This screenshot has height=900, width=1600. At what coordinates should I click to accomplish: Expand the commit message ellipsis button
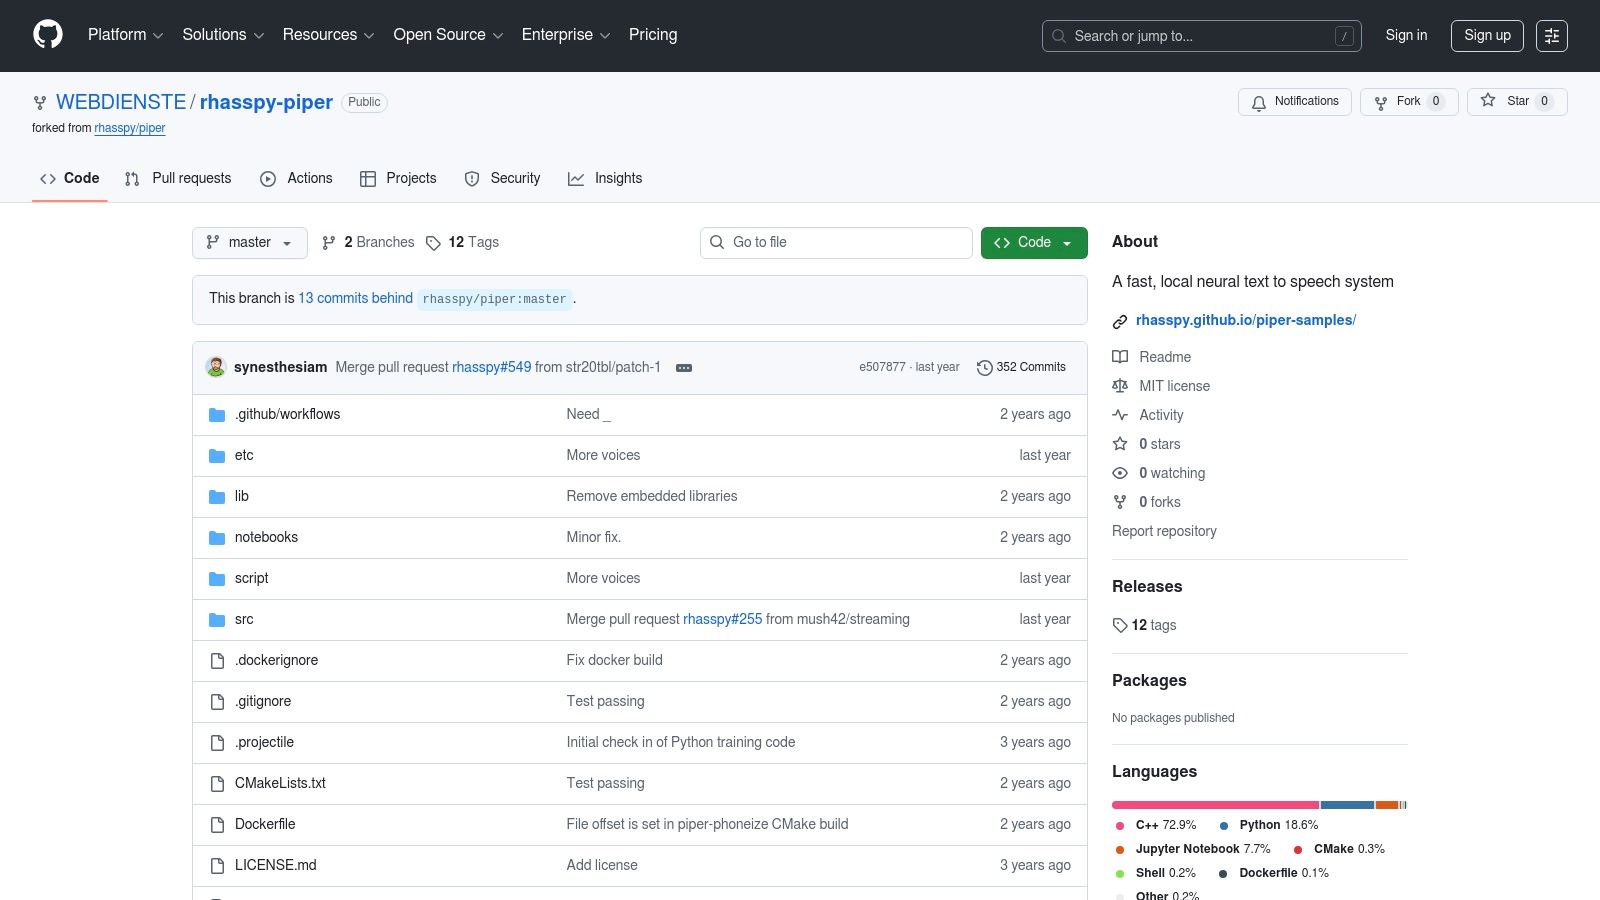tap(684, 368)
